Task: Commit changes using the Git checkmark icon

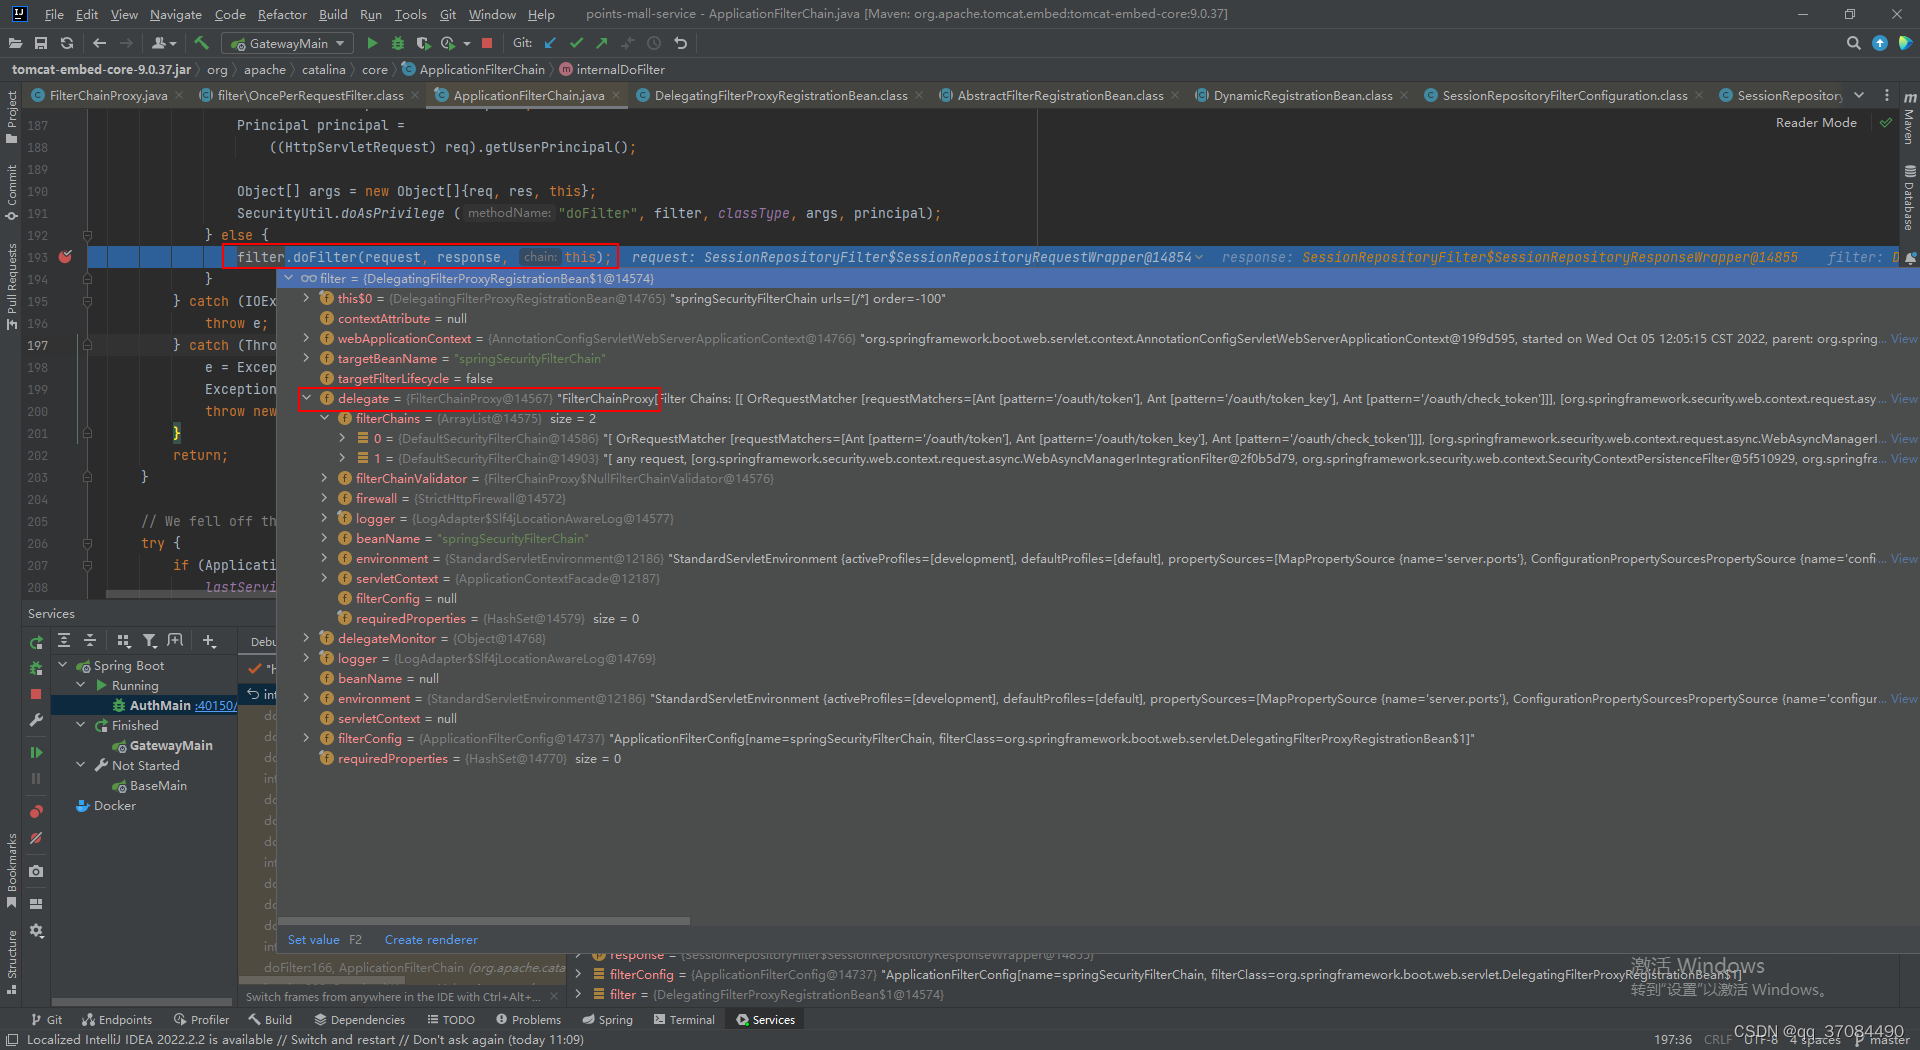Action: coord(577,43)
